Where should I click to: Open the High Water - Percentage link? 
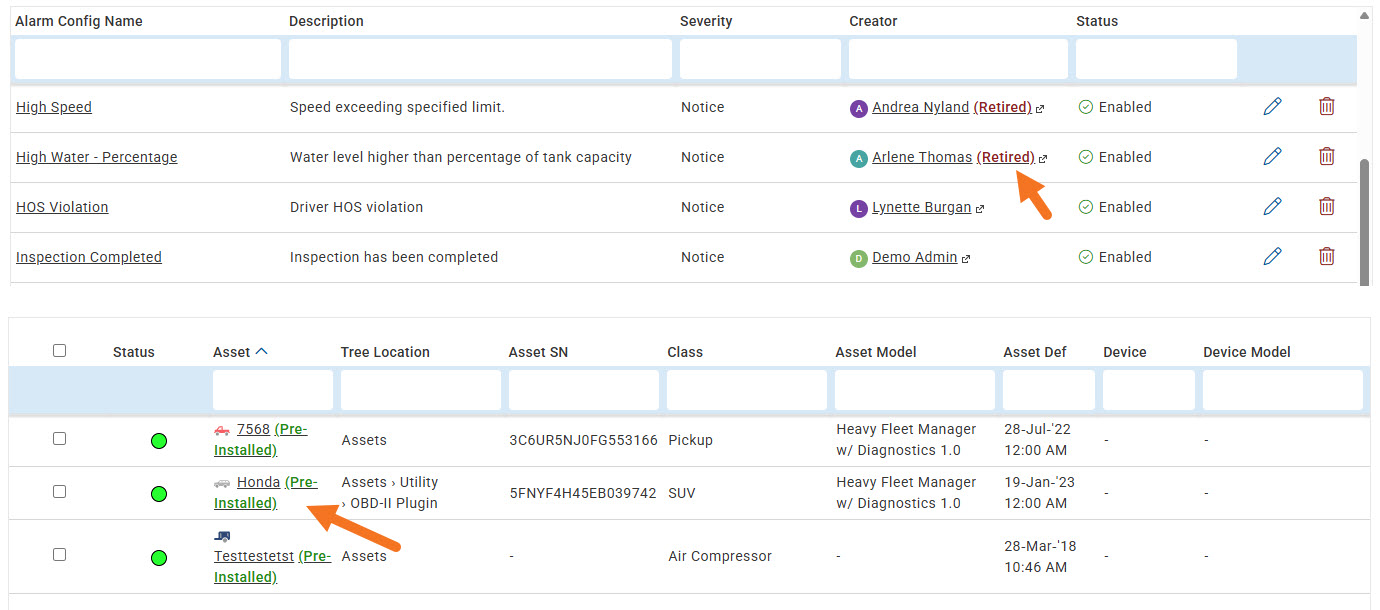97,157
